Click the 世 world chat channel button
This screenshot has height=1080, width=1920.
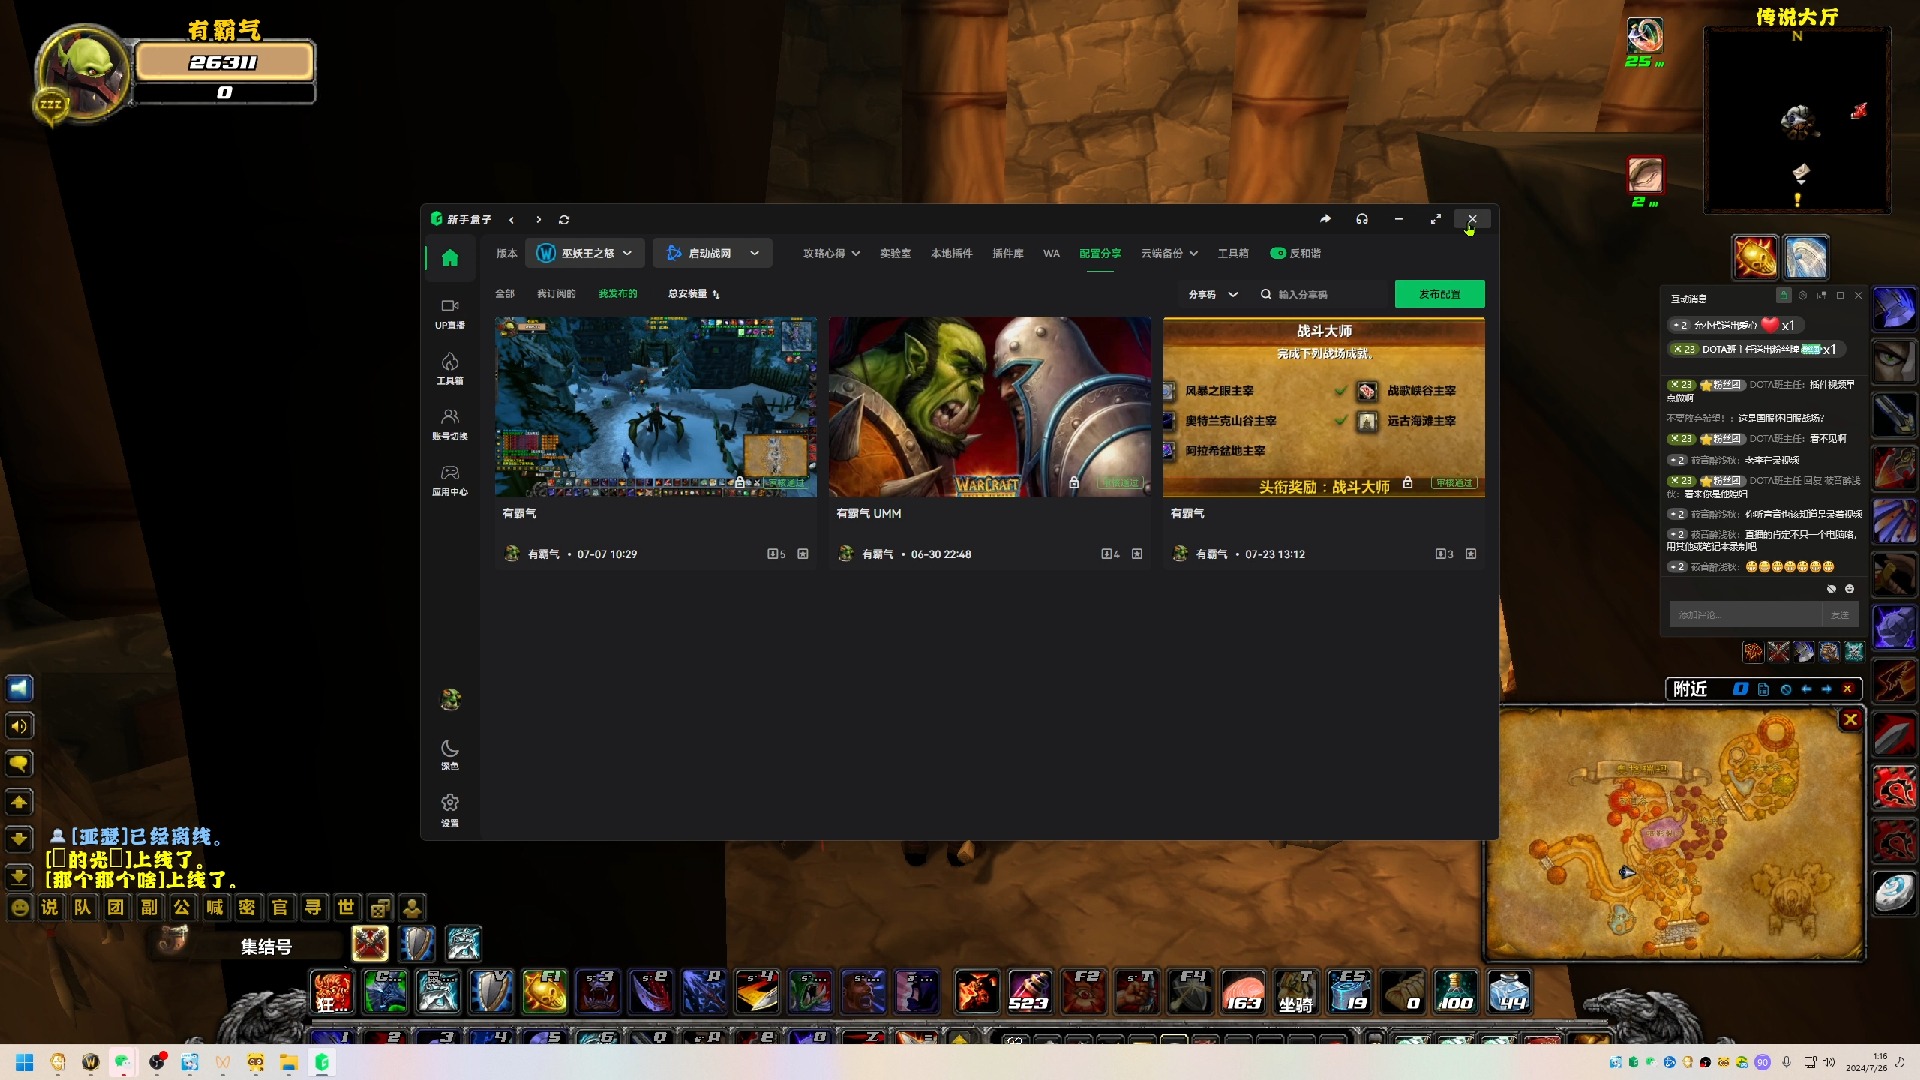coord(346,908)
